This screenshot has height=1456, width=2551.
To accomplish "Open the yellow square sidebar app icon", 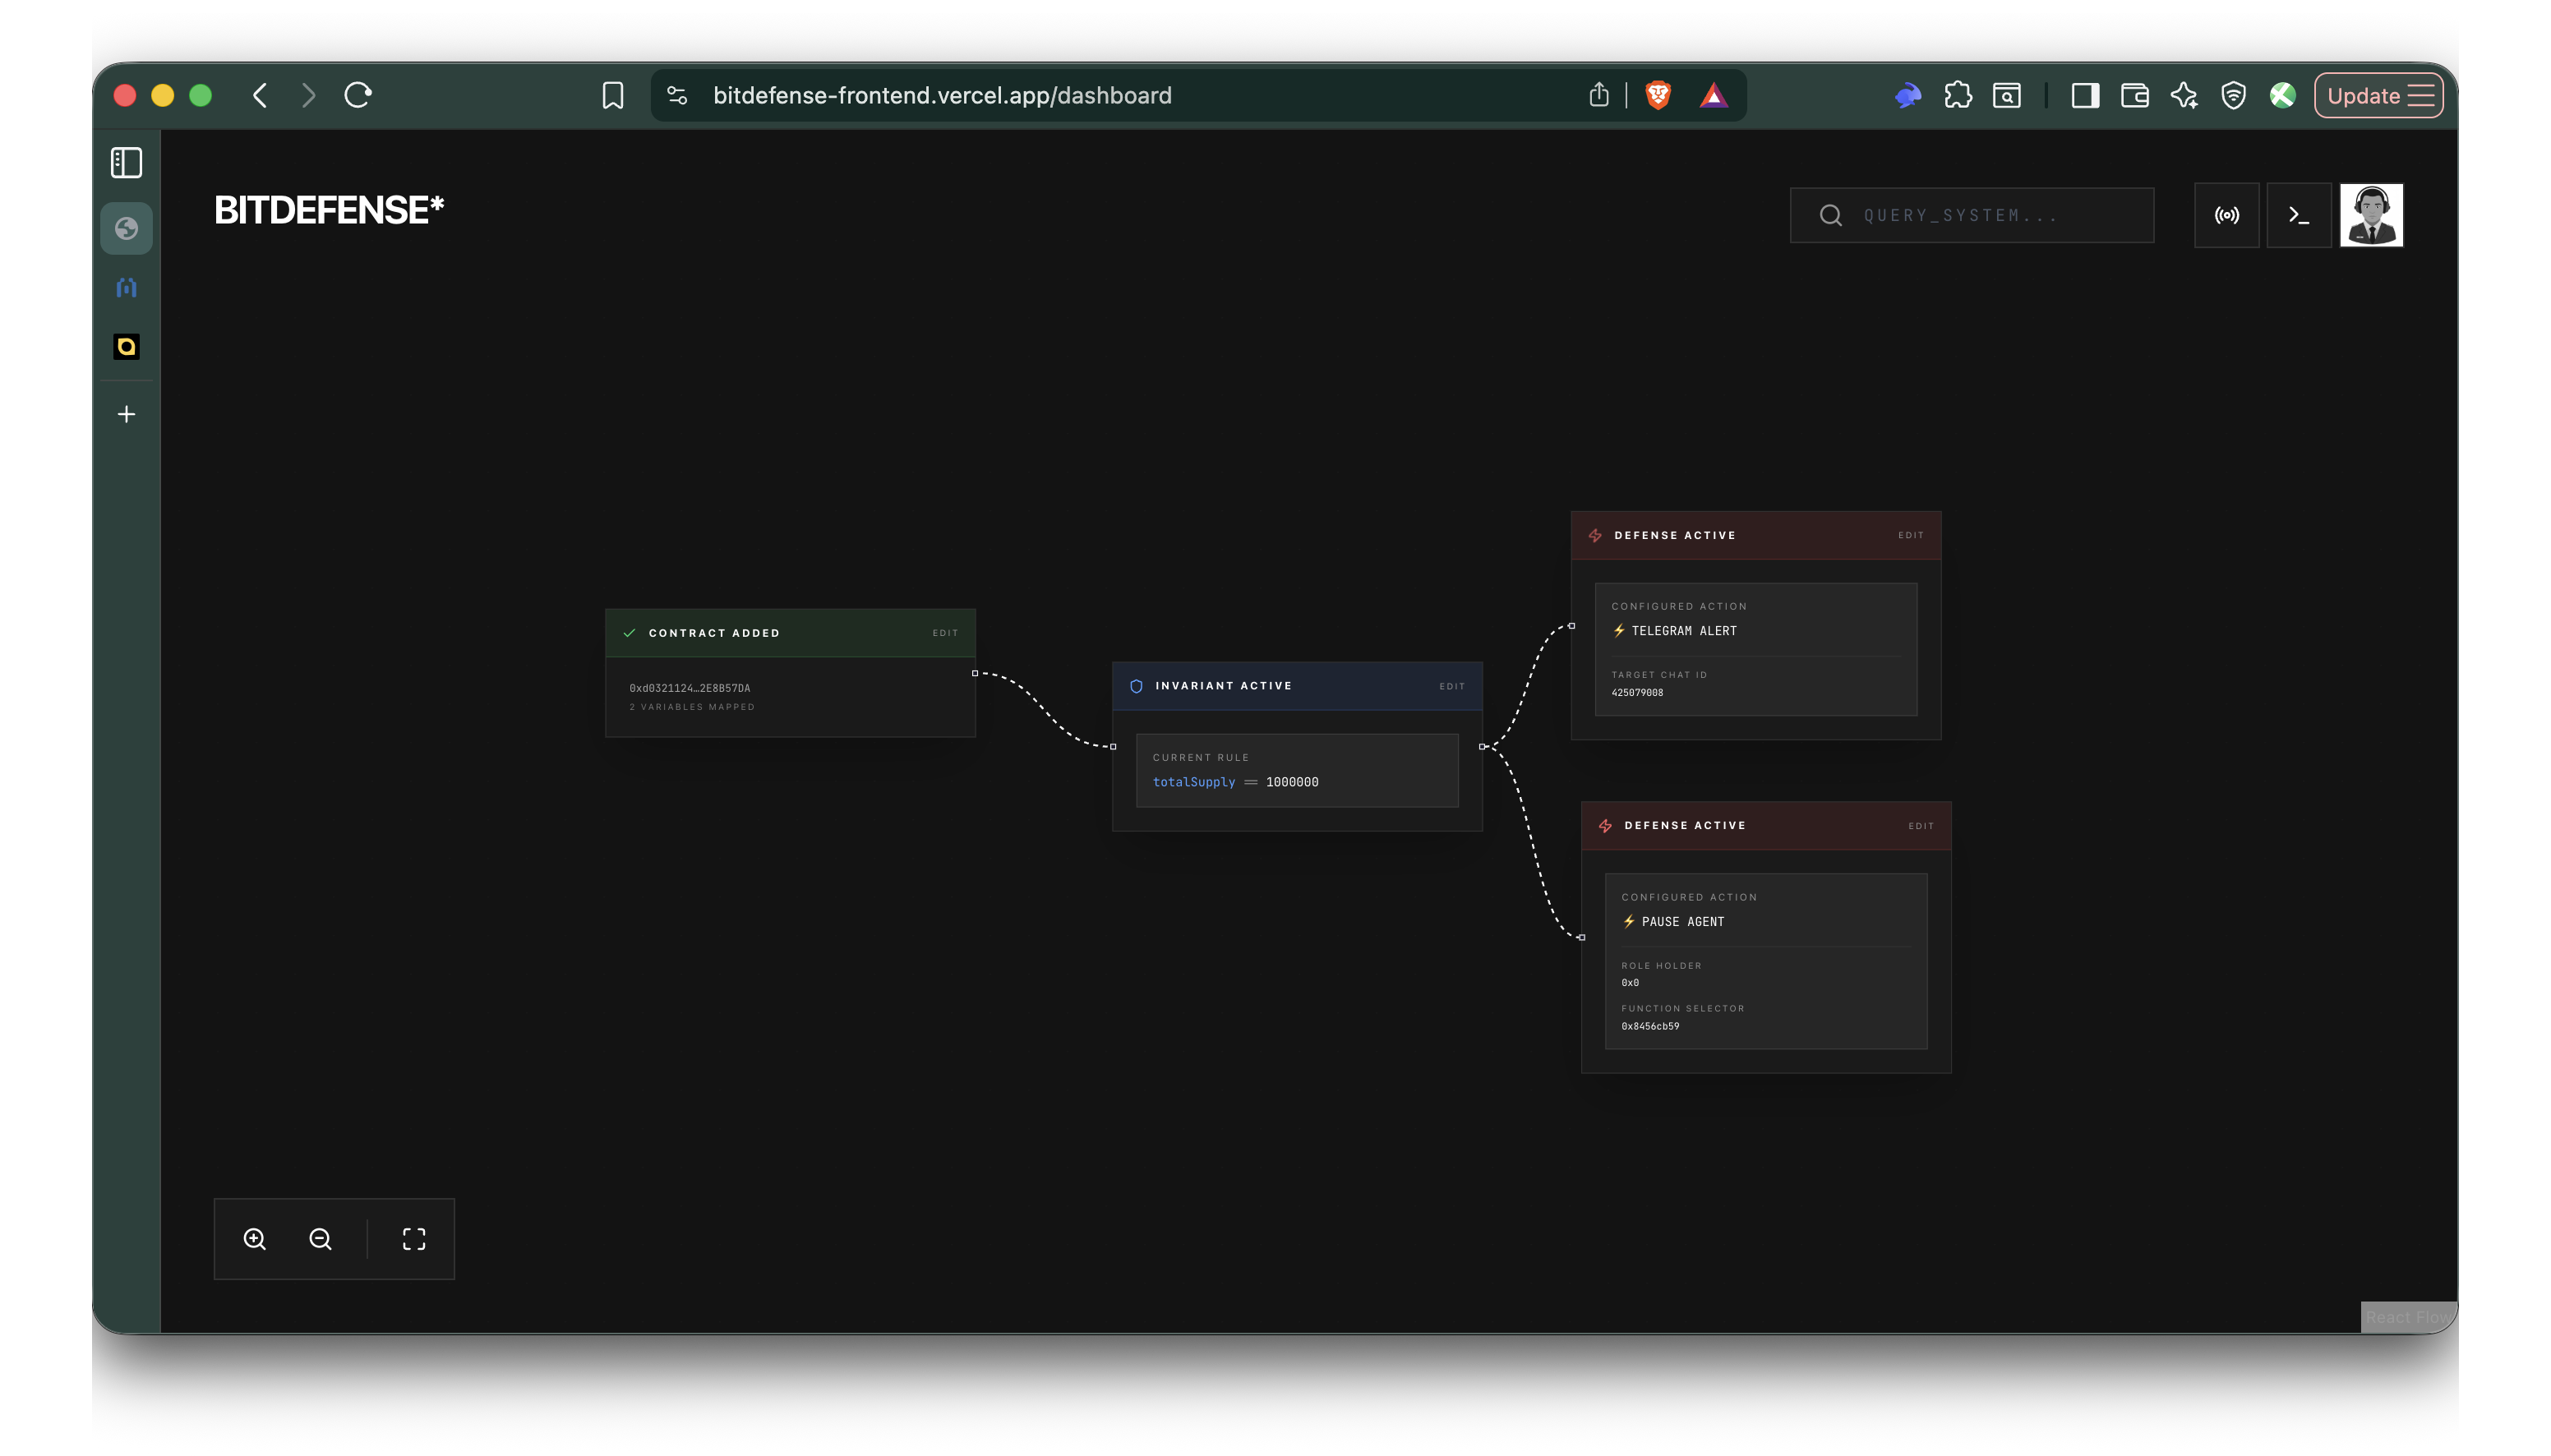I will tap(126, 347).
